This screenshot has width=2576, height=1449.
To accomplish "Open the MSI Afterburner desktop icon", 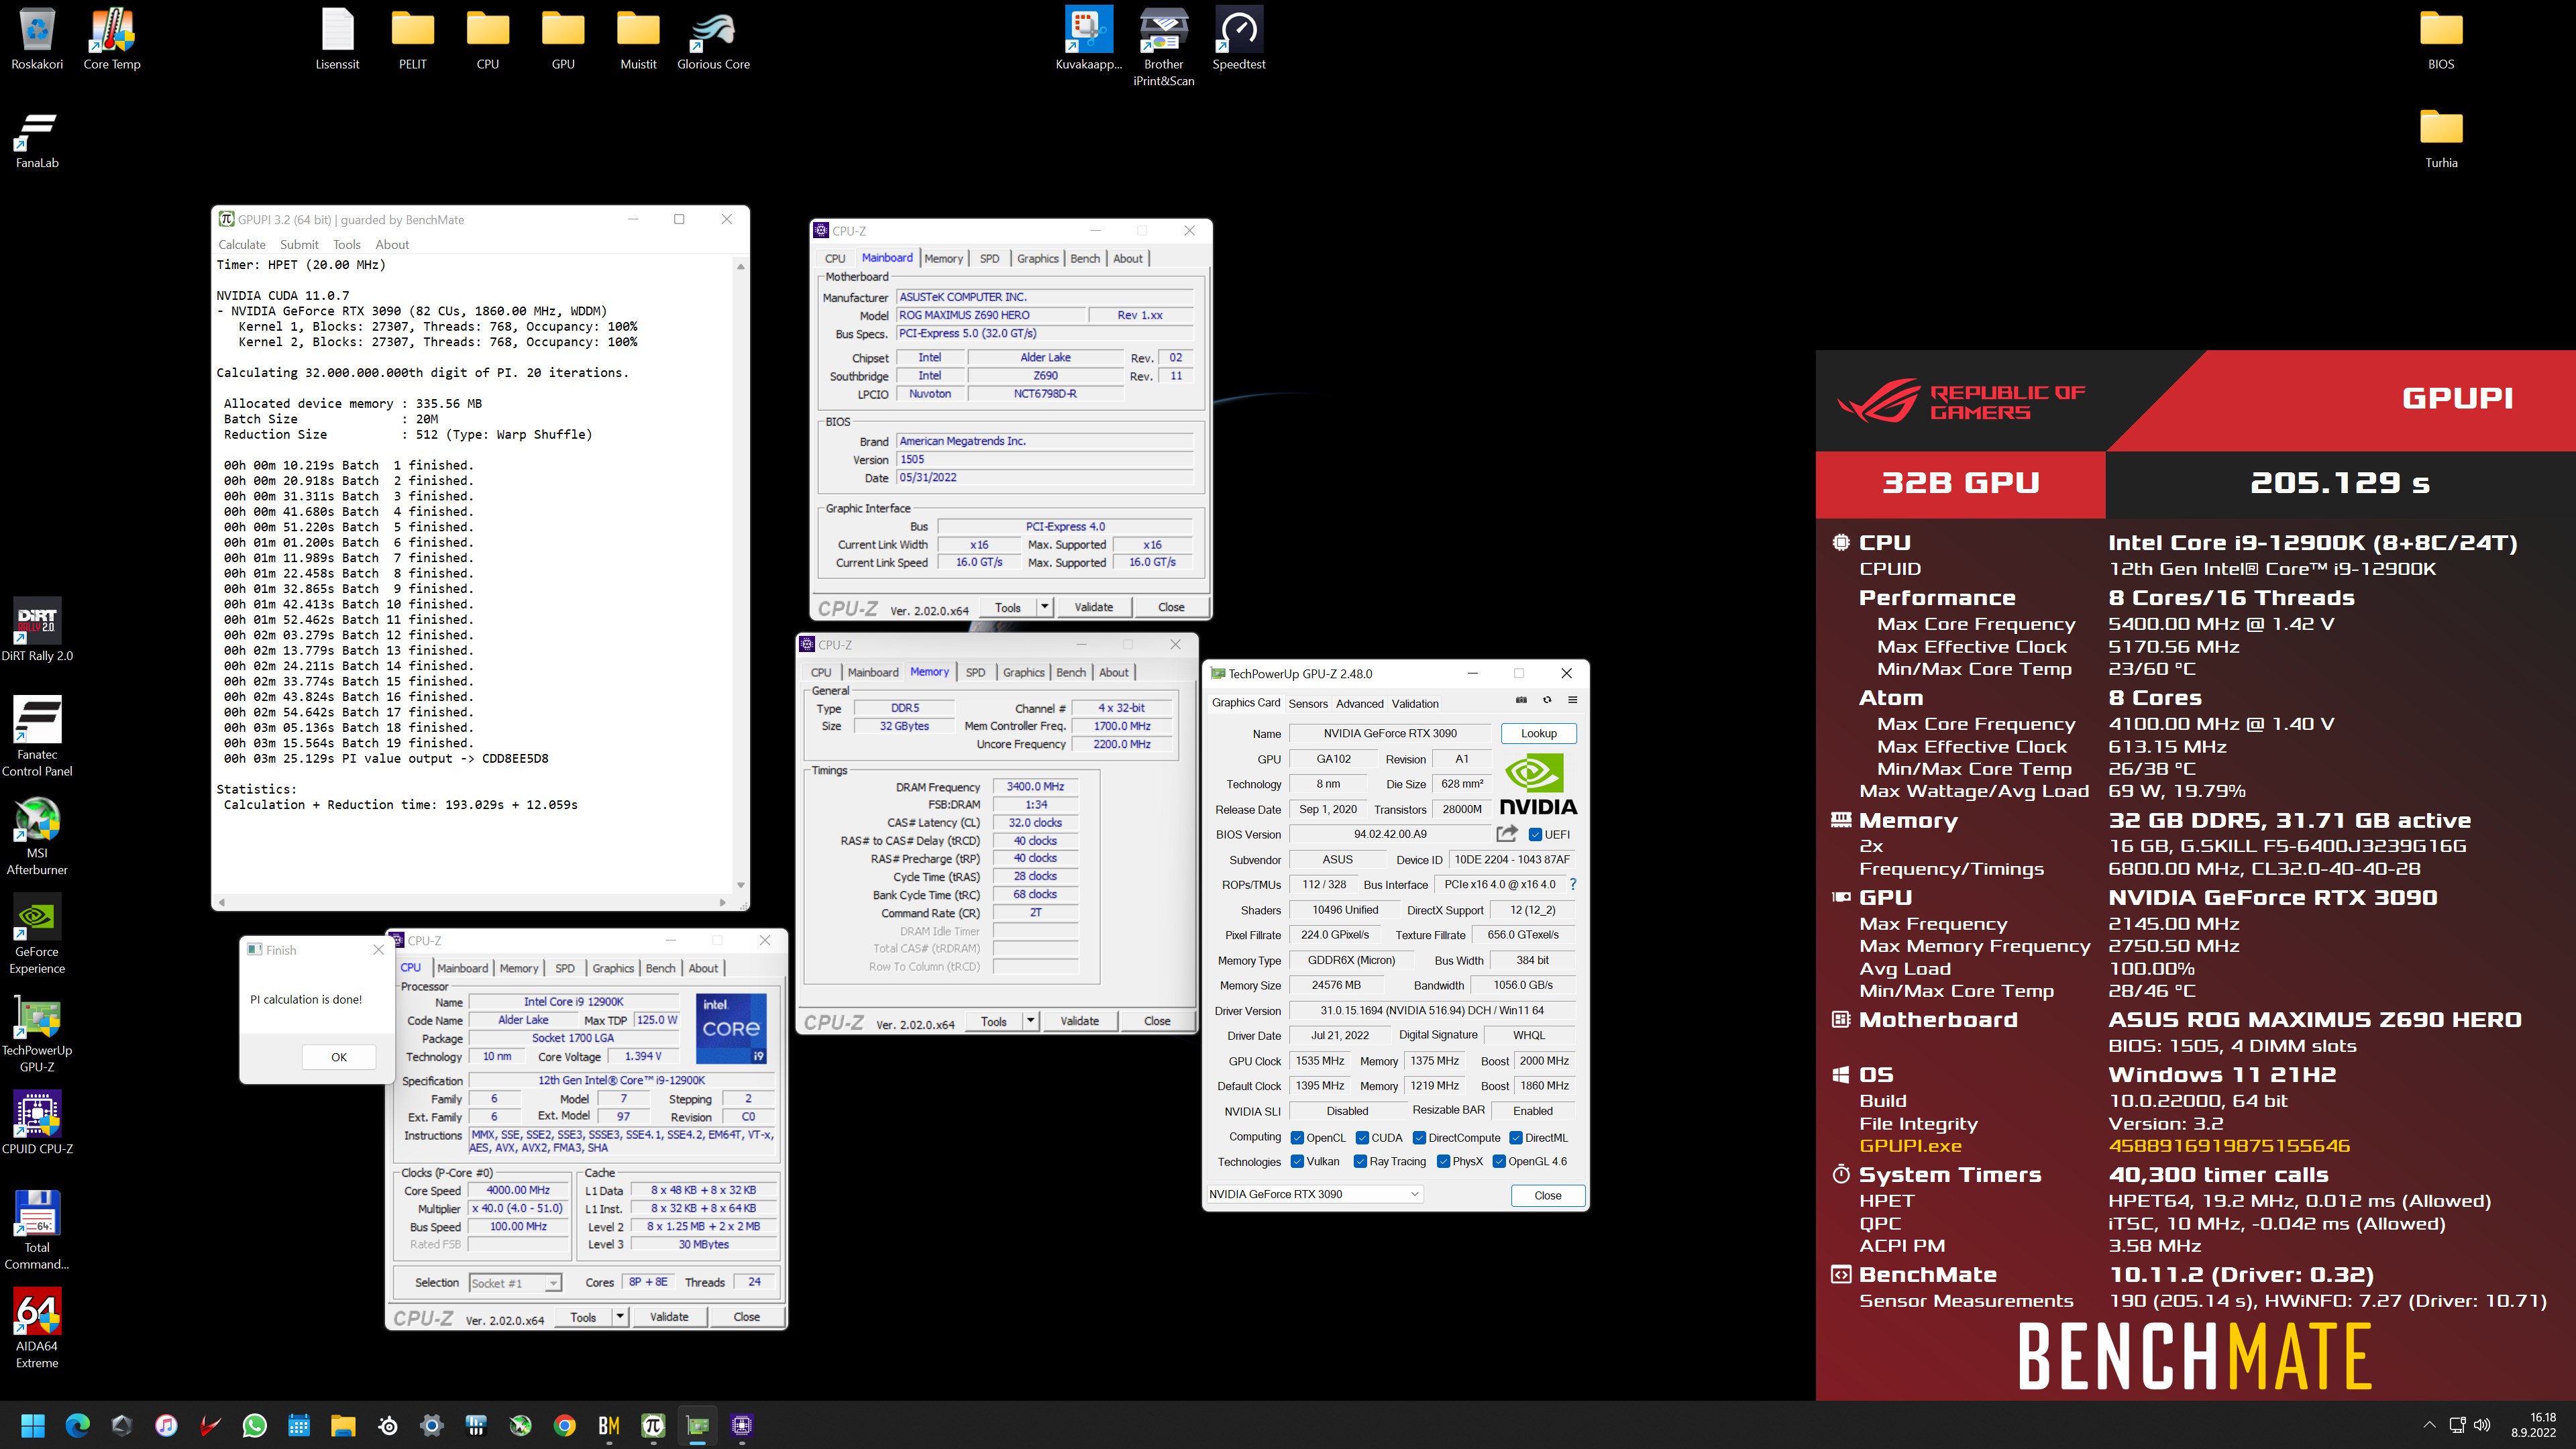I will [37, 836].
